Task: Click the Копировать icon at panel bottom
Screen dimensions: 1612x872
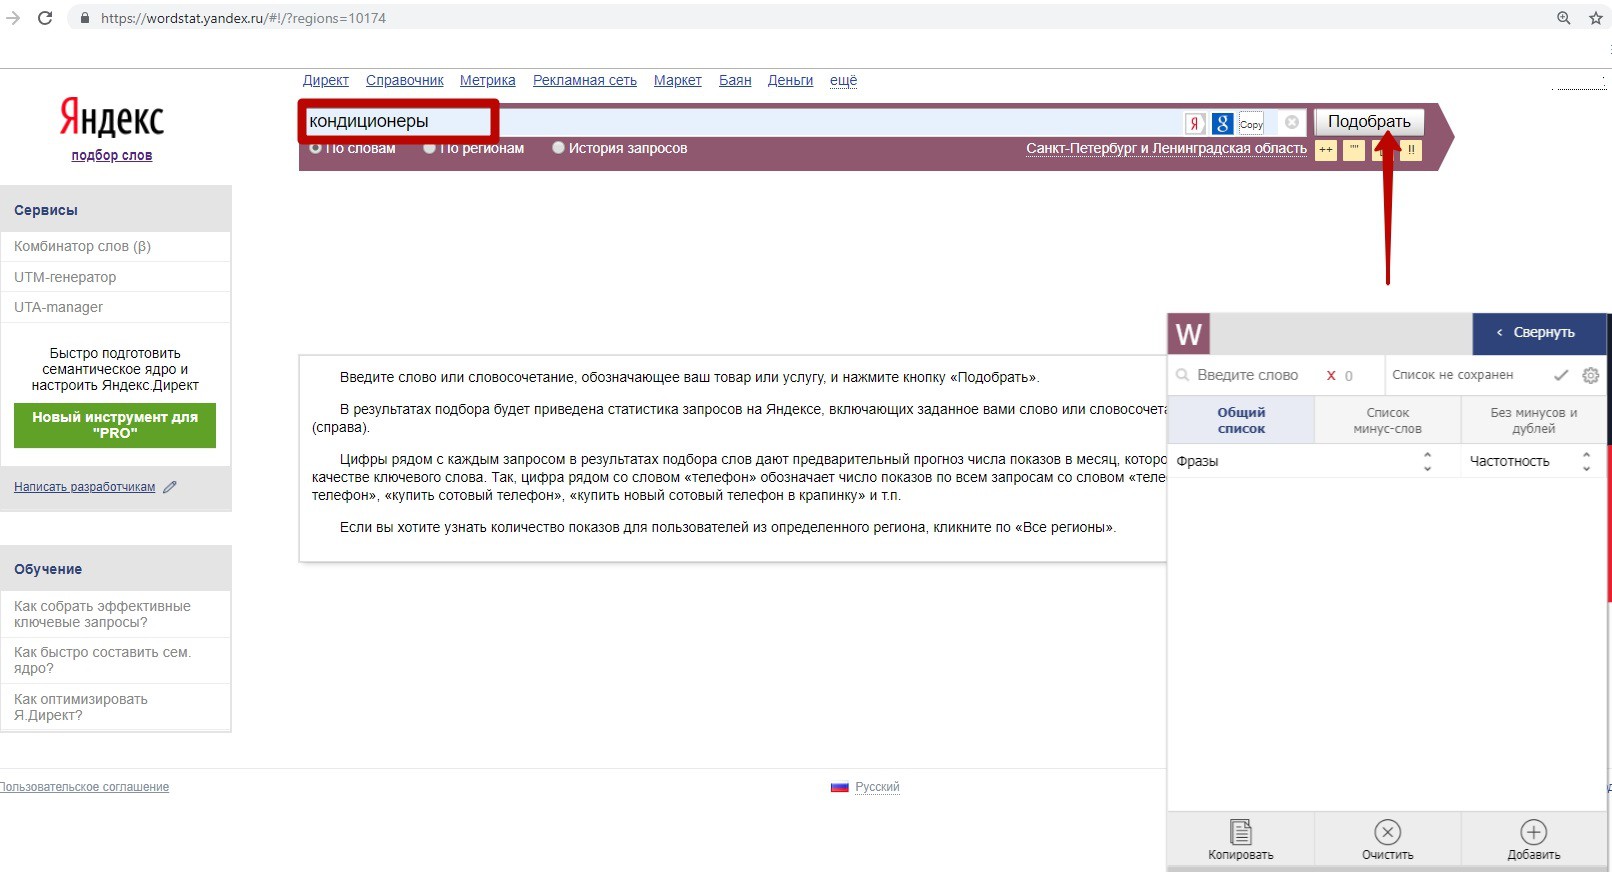Action: click(1241, 832)
